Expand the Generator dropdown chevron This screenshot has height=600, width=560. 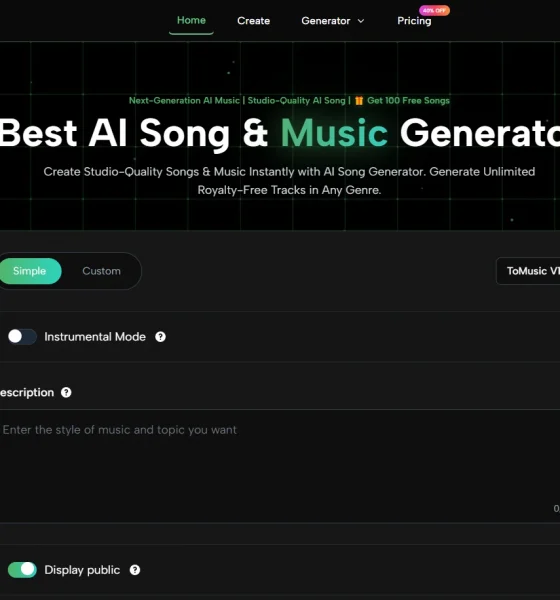361,21
